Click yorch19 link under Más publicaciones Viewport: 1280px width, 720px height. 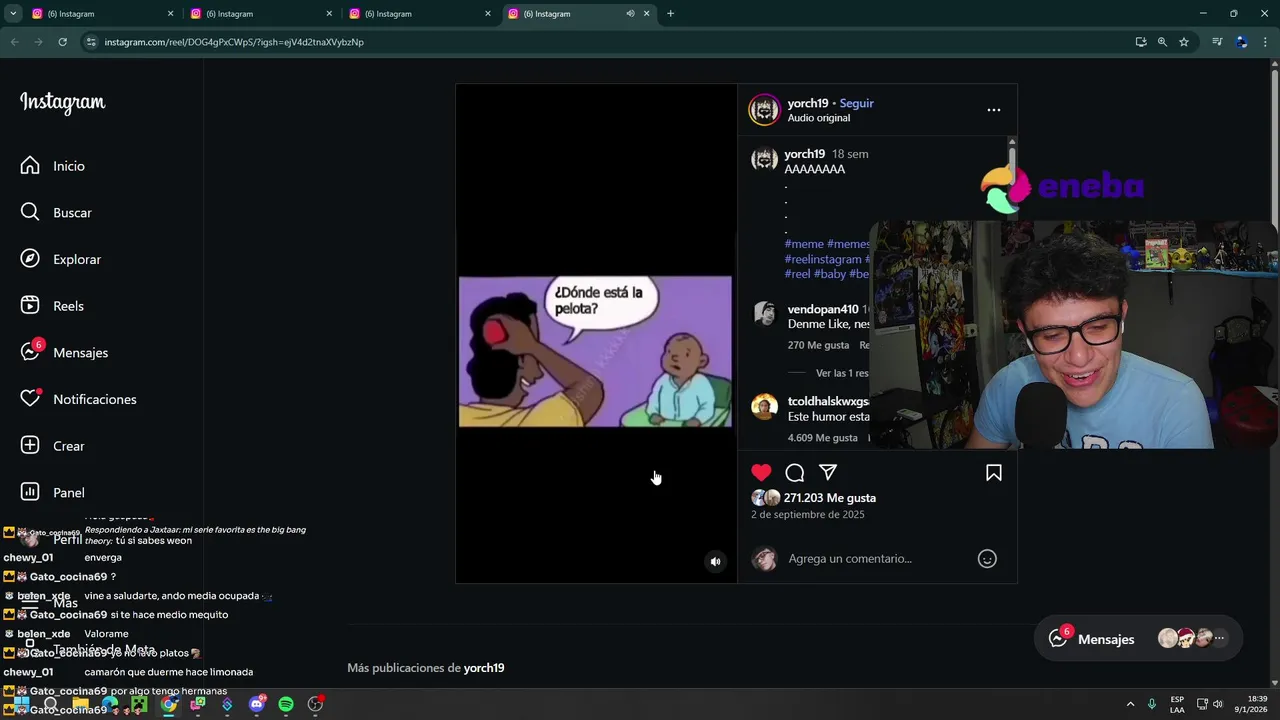(x=484, y=668)
